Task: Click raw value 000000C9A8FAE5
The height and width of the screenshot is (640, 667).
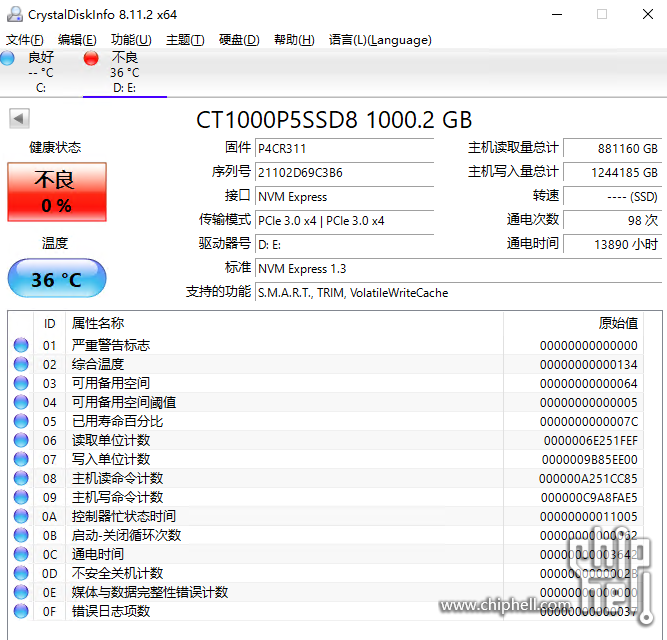Action: point(589,498)
